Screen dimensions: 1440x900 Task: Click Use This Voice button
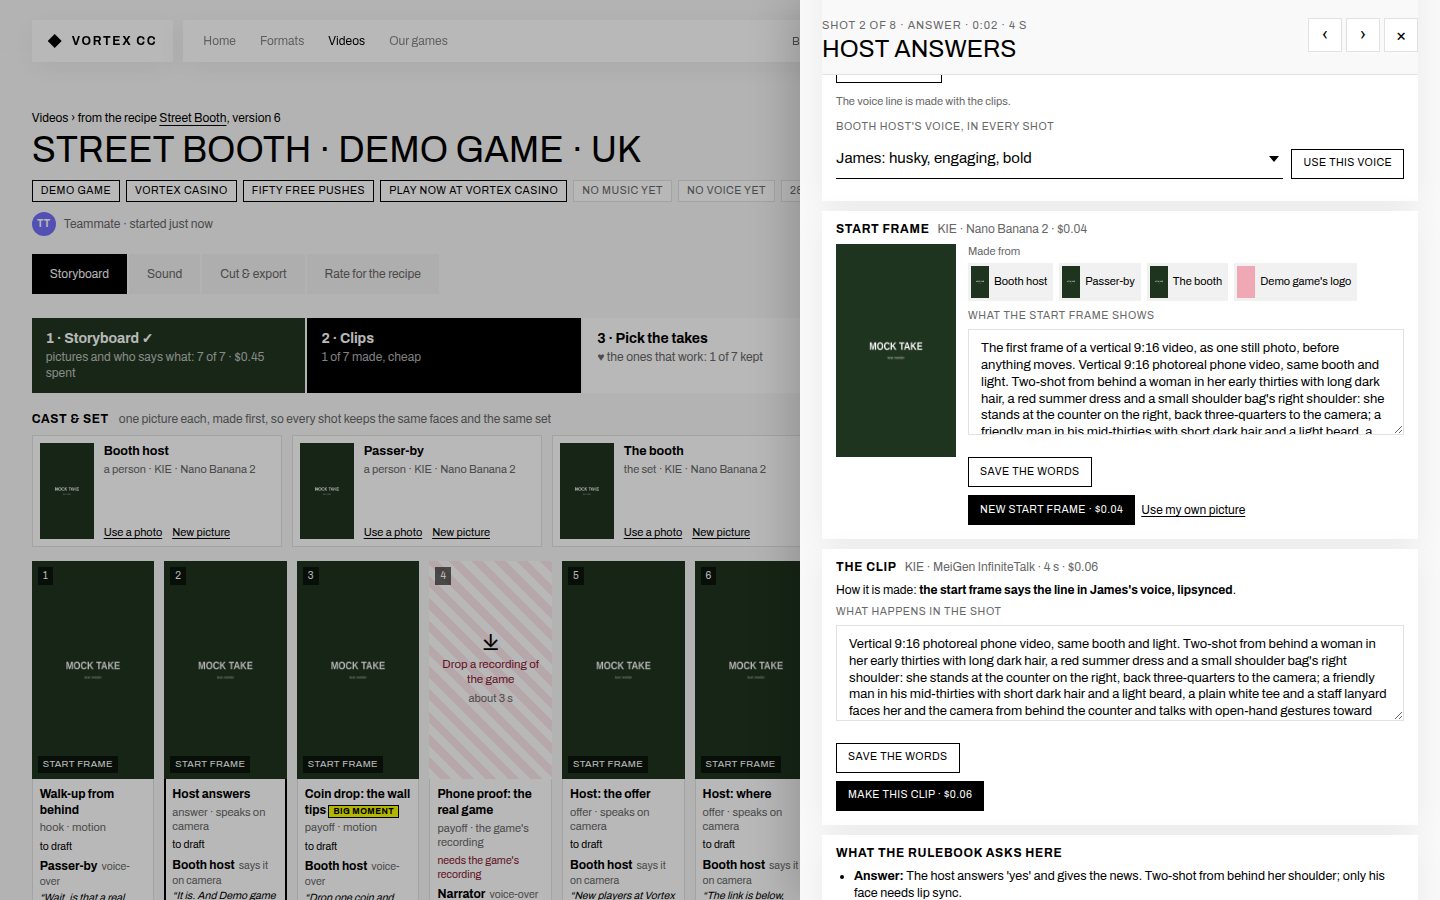tap(1347, 163)
